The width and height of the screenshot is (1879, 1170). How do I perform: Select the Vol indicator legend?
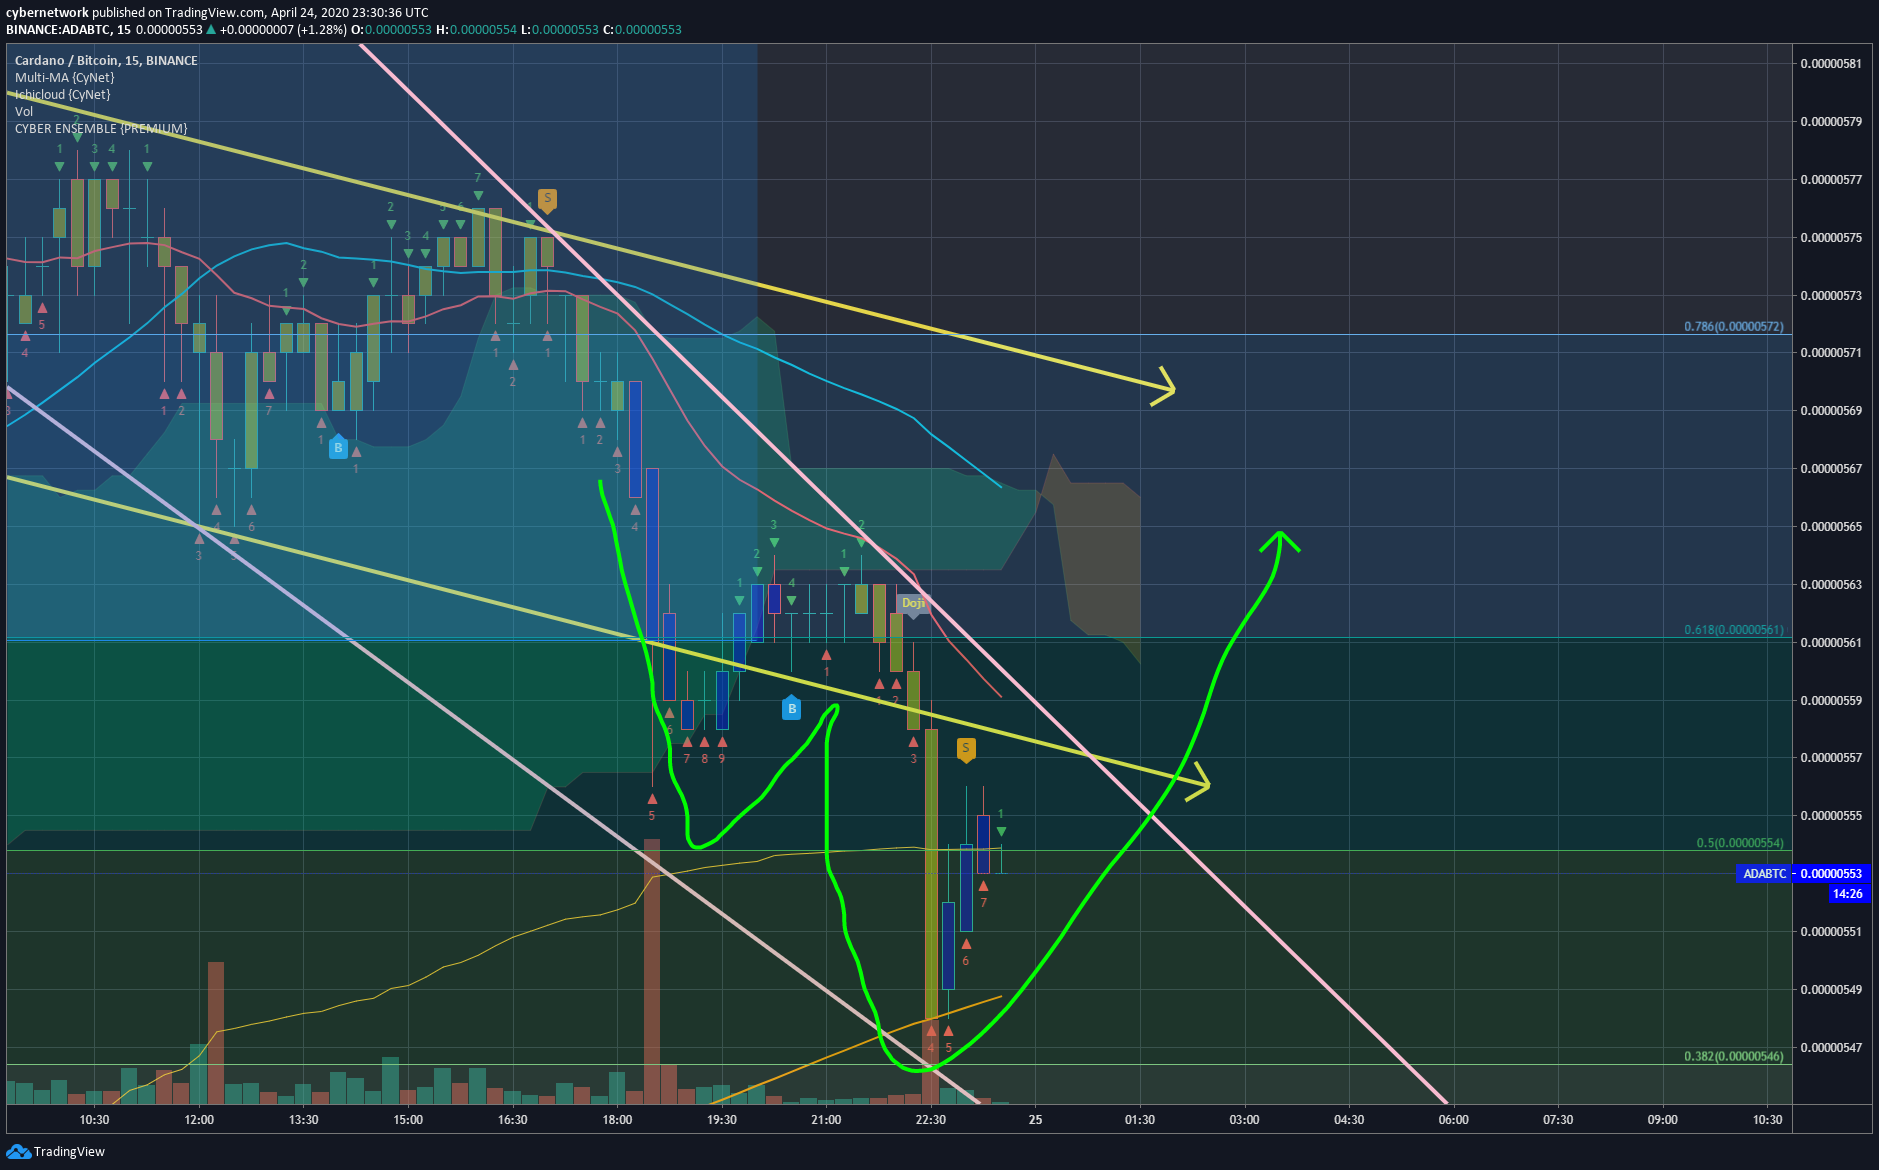point(24,111)
